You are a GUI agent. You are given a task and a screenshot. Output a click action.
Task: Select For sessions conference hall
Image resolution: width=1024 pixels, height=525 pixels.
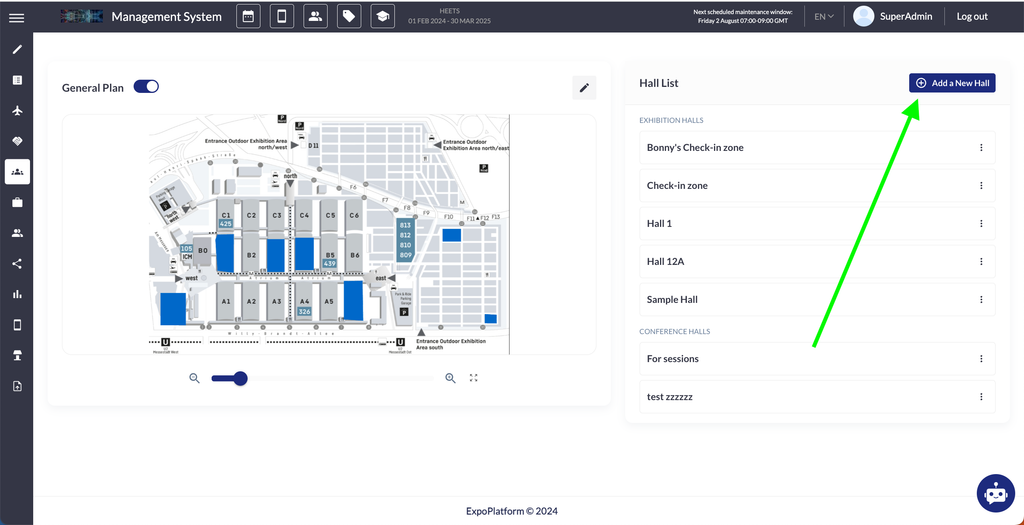coord(673,359)
